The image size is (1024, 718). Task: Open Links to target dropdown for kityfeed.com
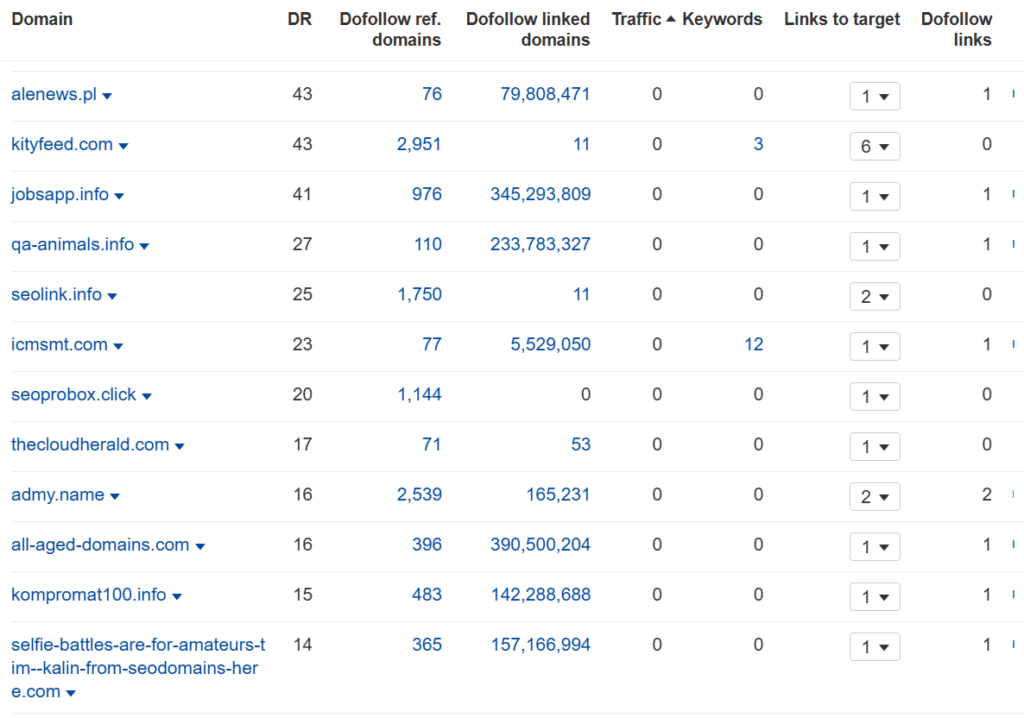click(x=874, y=146)
